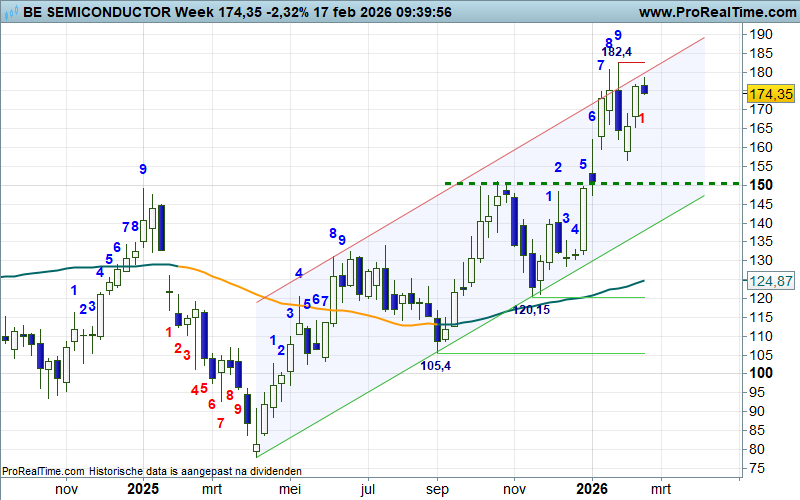Click the sep label on the time axis
This screenshot has width=800, height=500.
439,489
